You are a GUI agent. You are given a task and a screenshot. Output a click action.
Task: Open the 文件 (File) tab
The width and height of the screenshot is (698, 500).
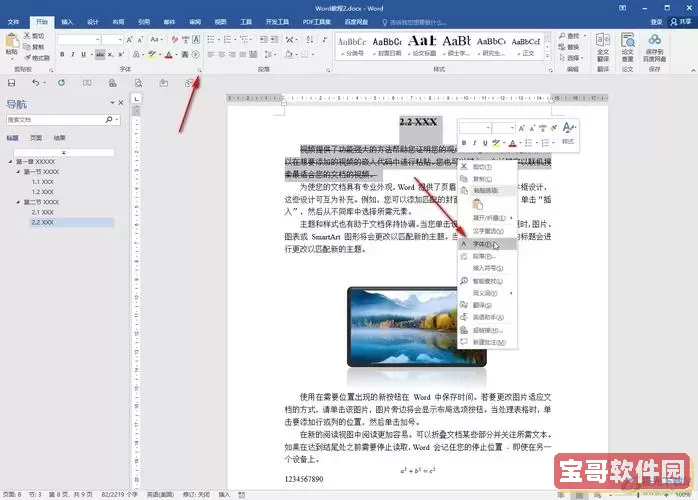(x=13, y=22)
